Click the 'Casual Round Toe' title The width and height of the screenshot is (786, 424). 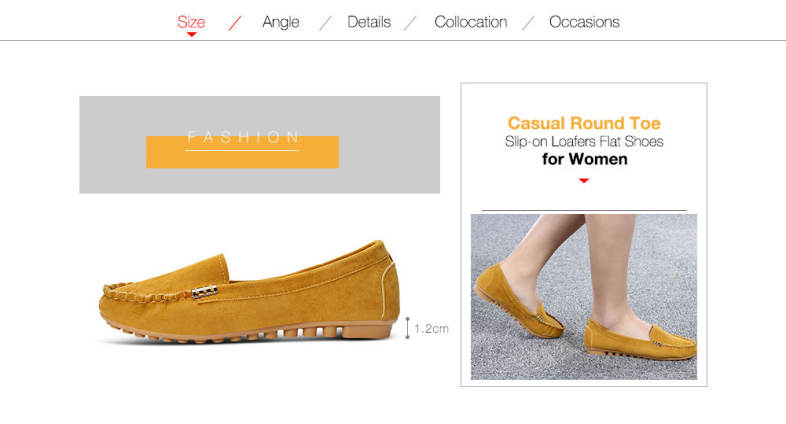click(584, 123)
